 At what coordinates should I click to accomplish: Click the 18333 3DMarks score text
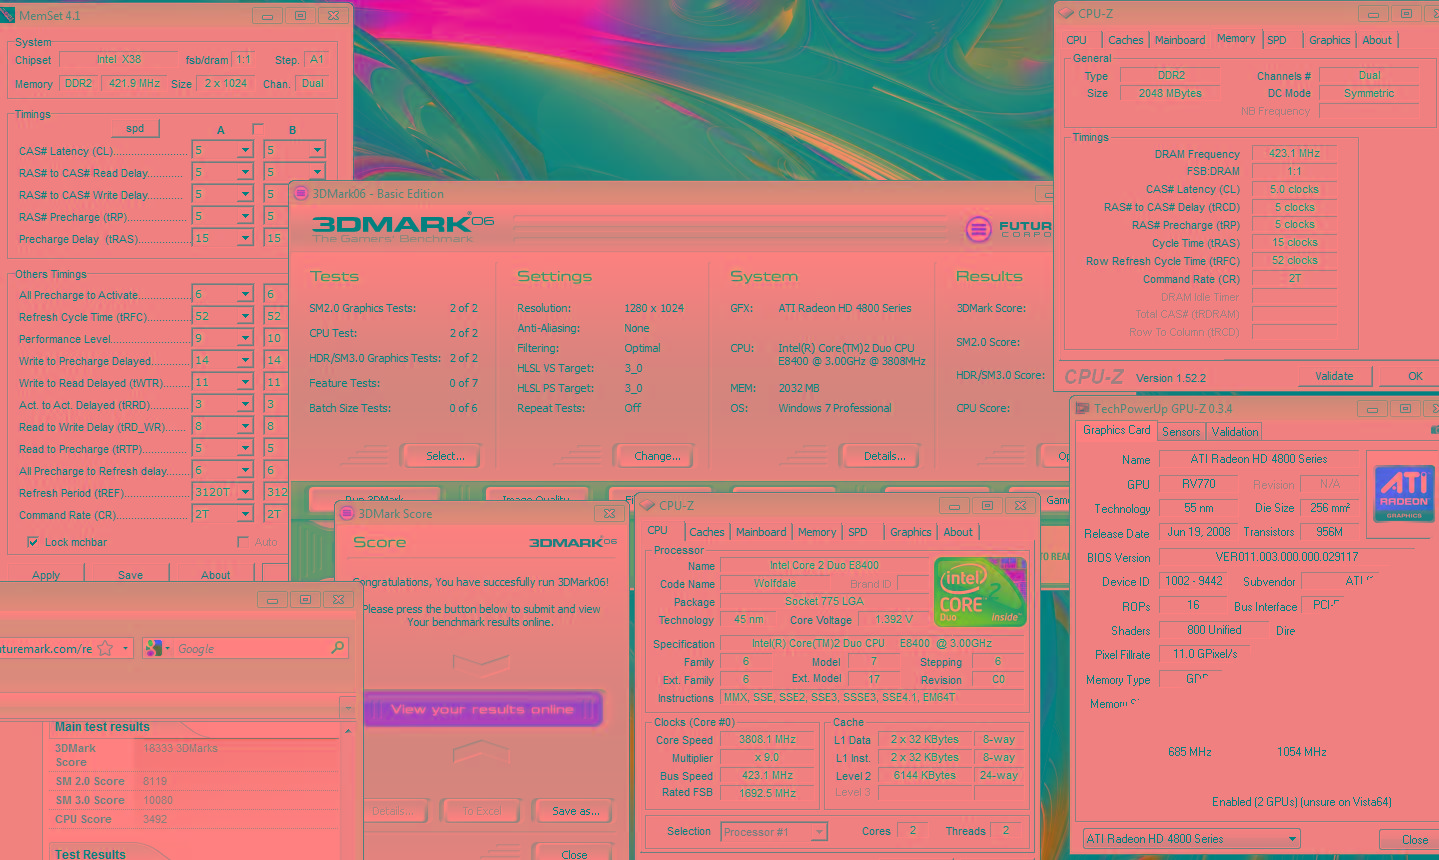coord(180,748)
